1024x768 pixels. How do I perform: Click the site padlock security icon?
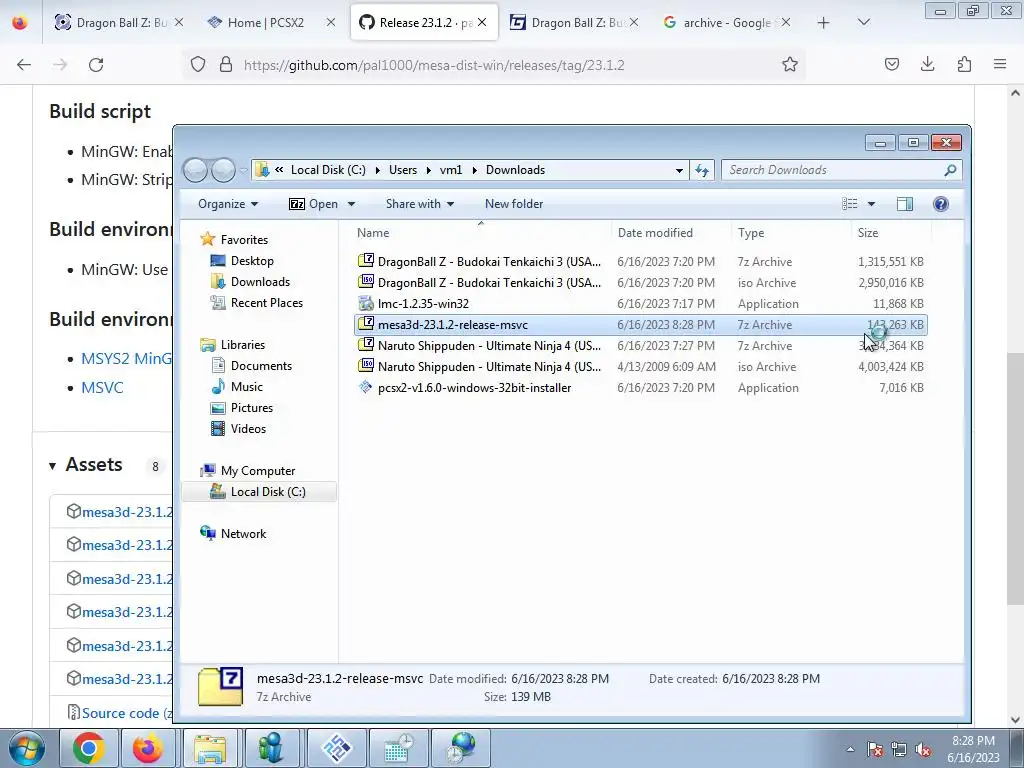pos(225,64)
